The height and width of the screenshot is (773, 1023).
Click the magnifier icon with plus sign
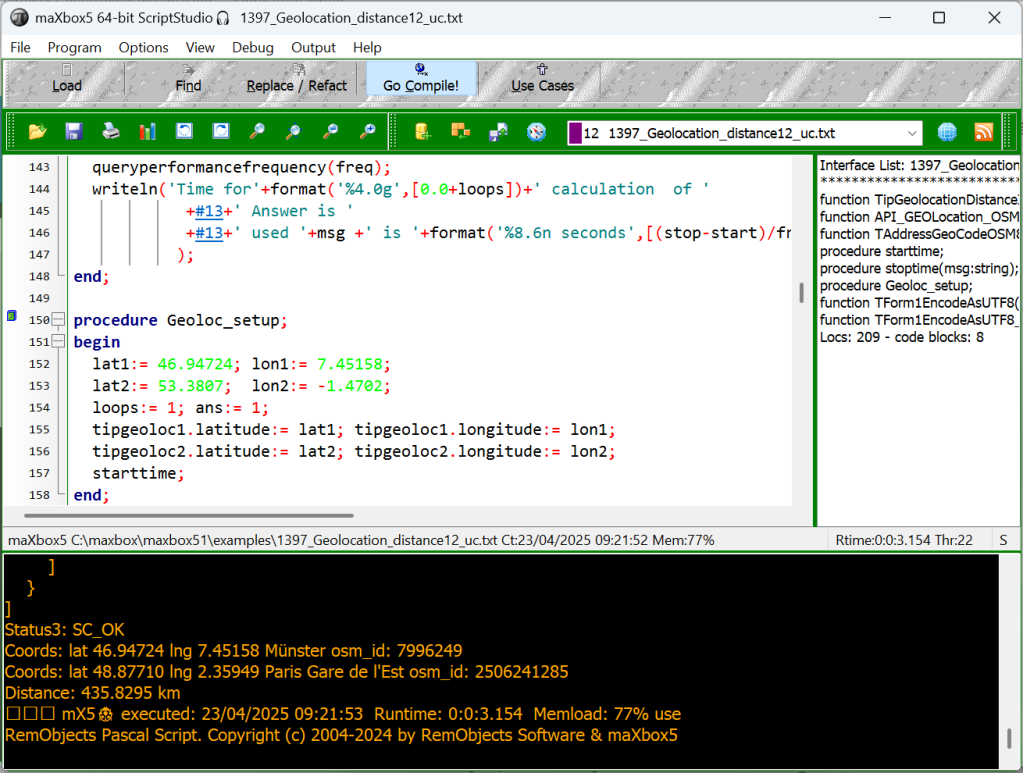tap(368, 132)
